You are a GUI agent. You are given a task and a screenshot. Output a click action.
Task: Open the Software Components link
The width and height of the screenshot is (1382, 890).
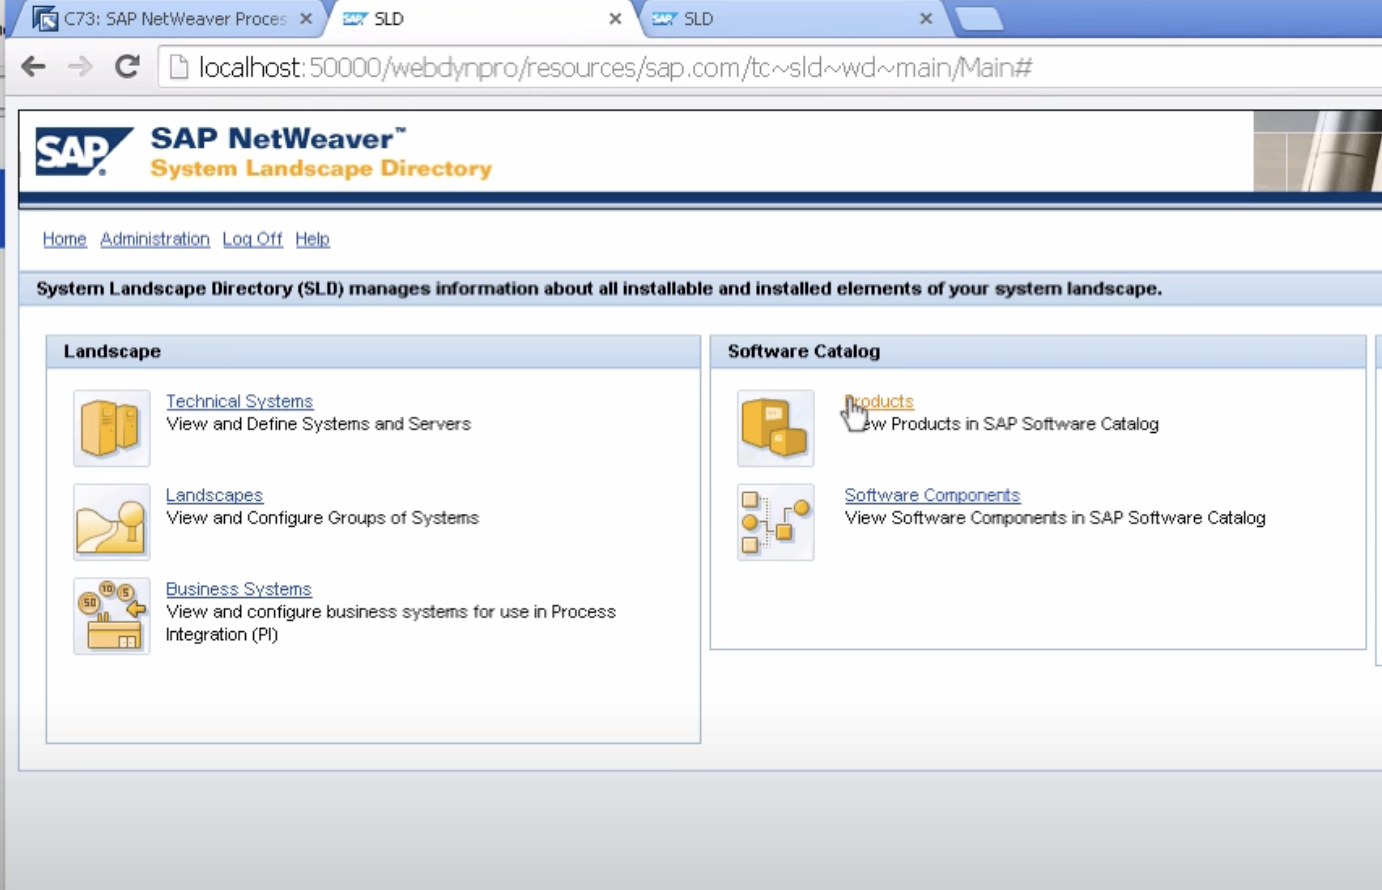932,495
